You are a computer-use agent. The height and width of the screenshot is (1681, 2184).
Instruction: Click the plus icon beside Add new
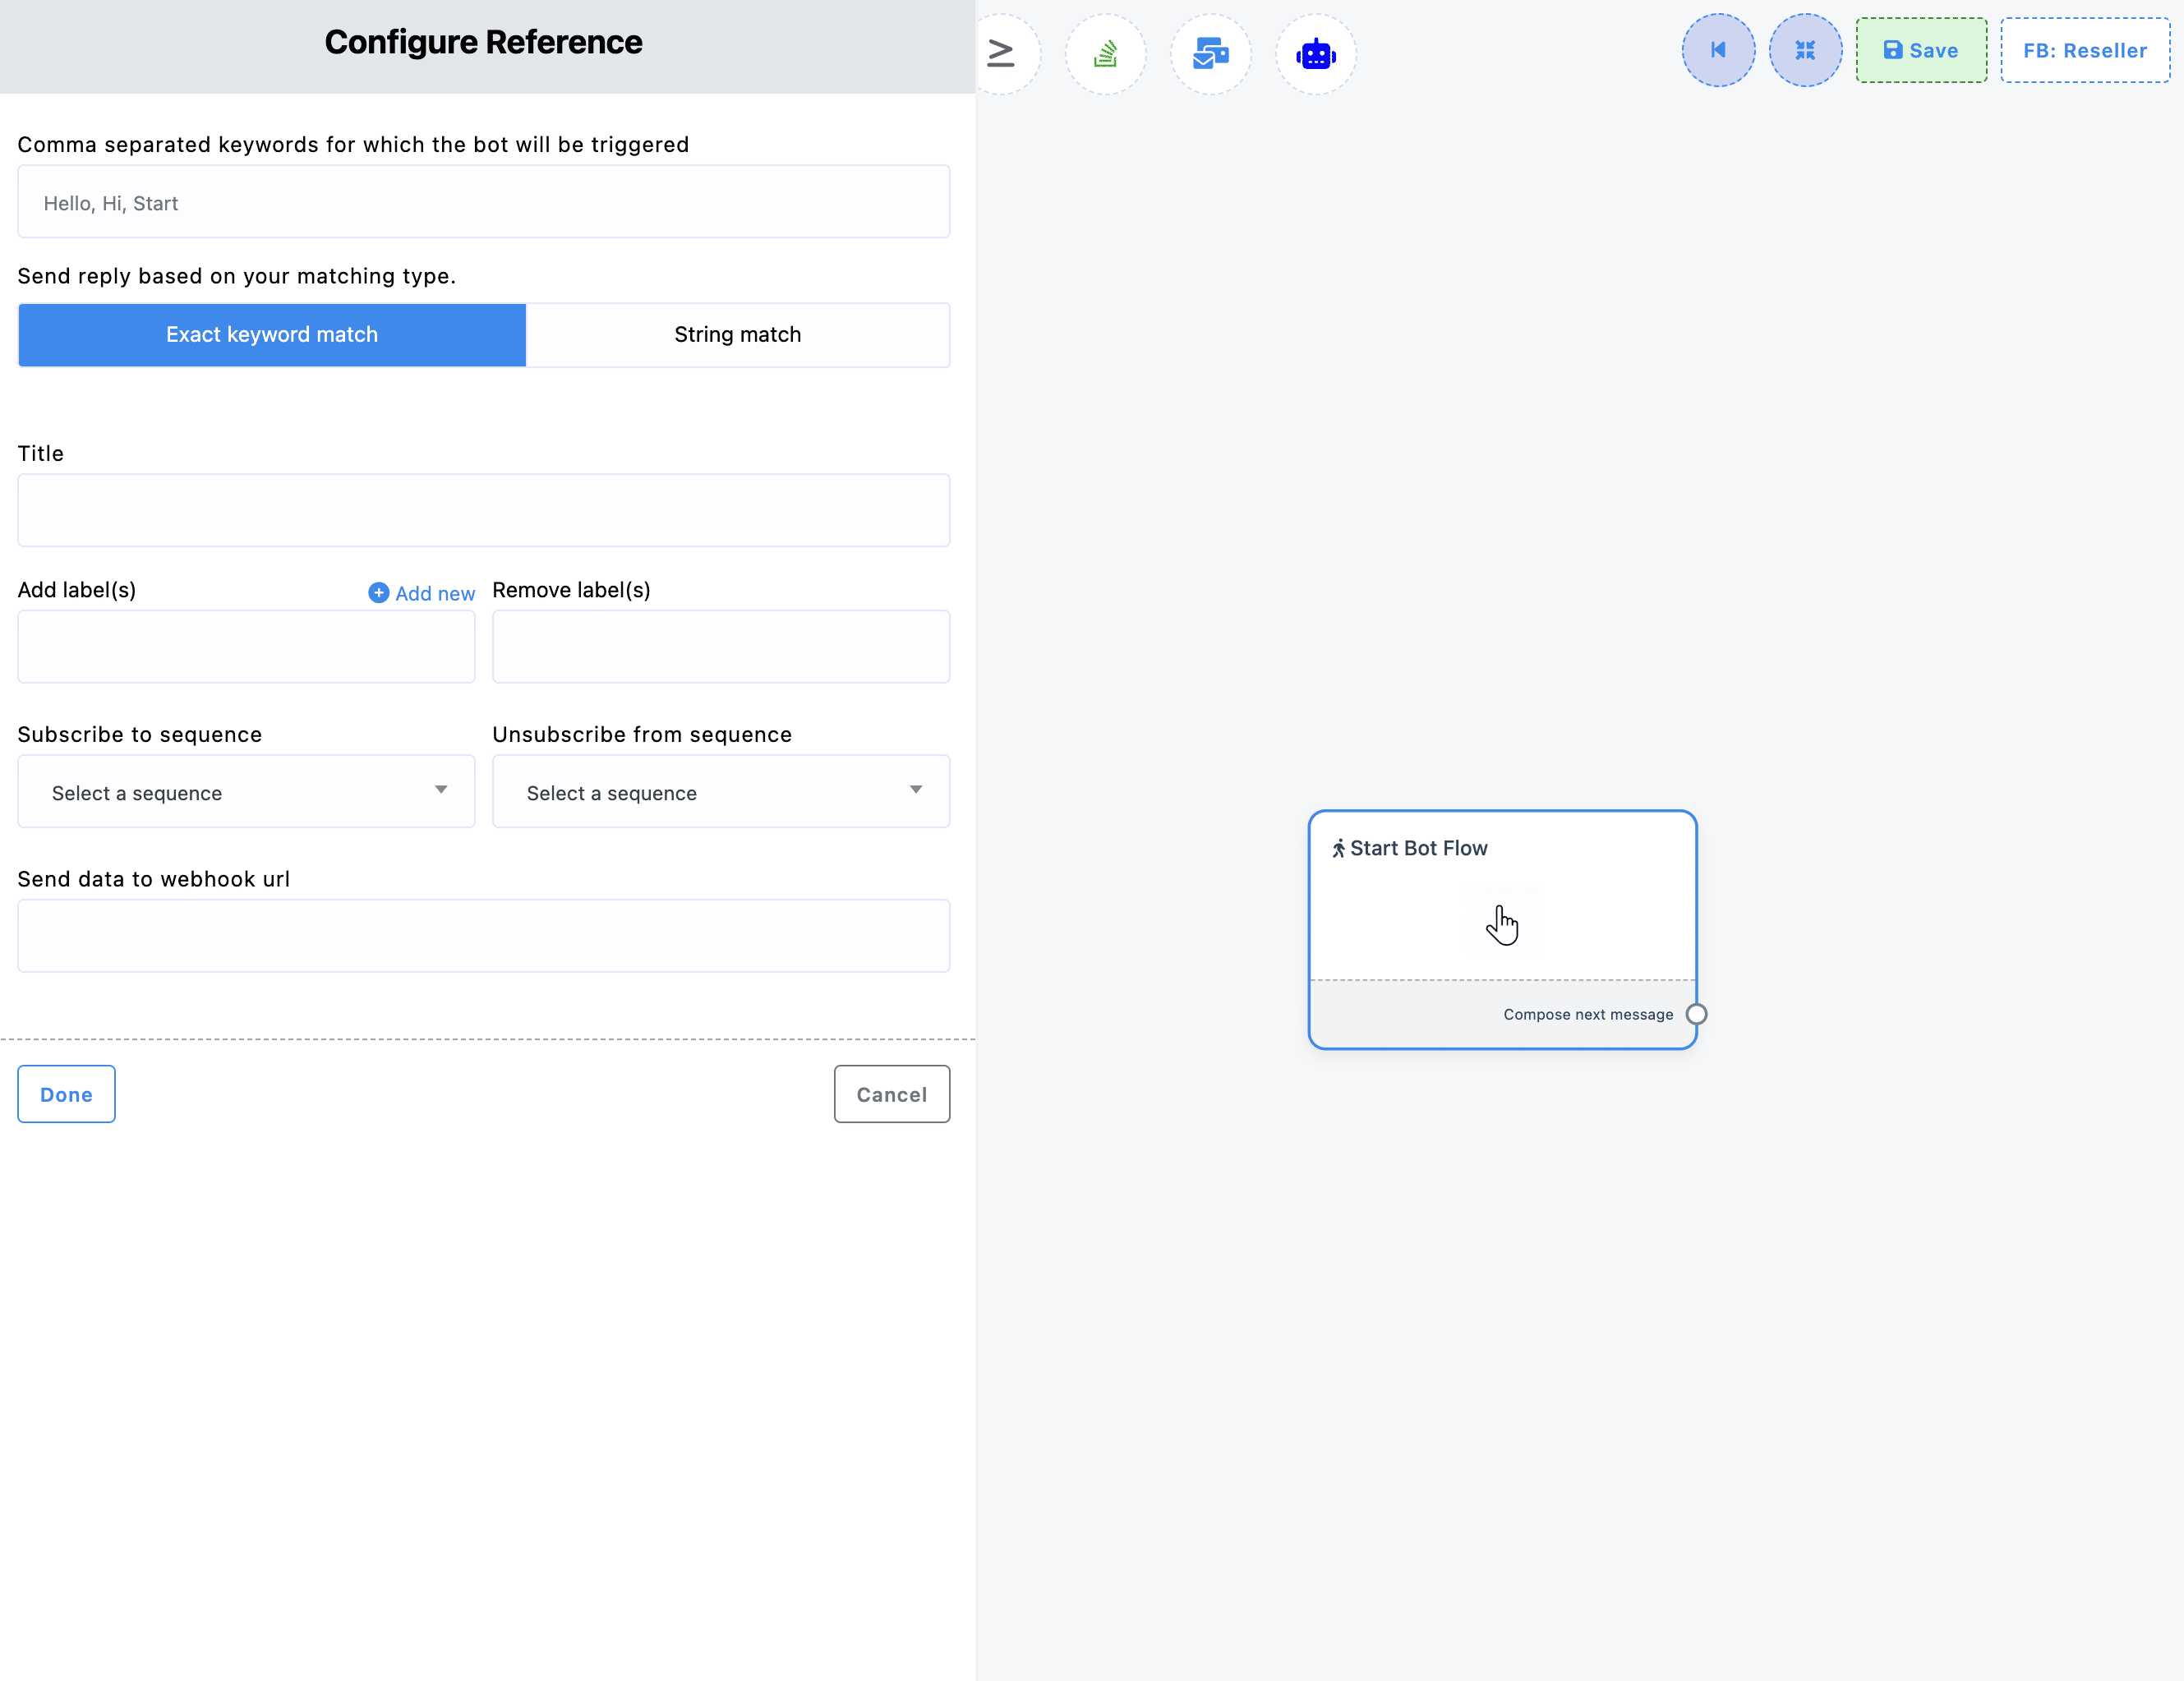pyautogui.click(x=378, y=593)
